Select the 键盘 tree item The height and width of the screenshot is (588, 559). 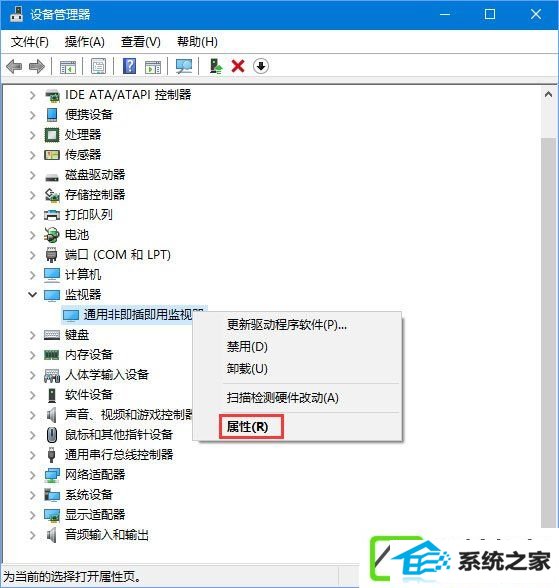77,334
